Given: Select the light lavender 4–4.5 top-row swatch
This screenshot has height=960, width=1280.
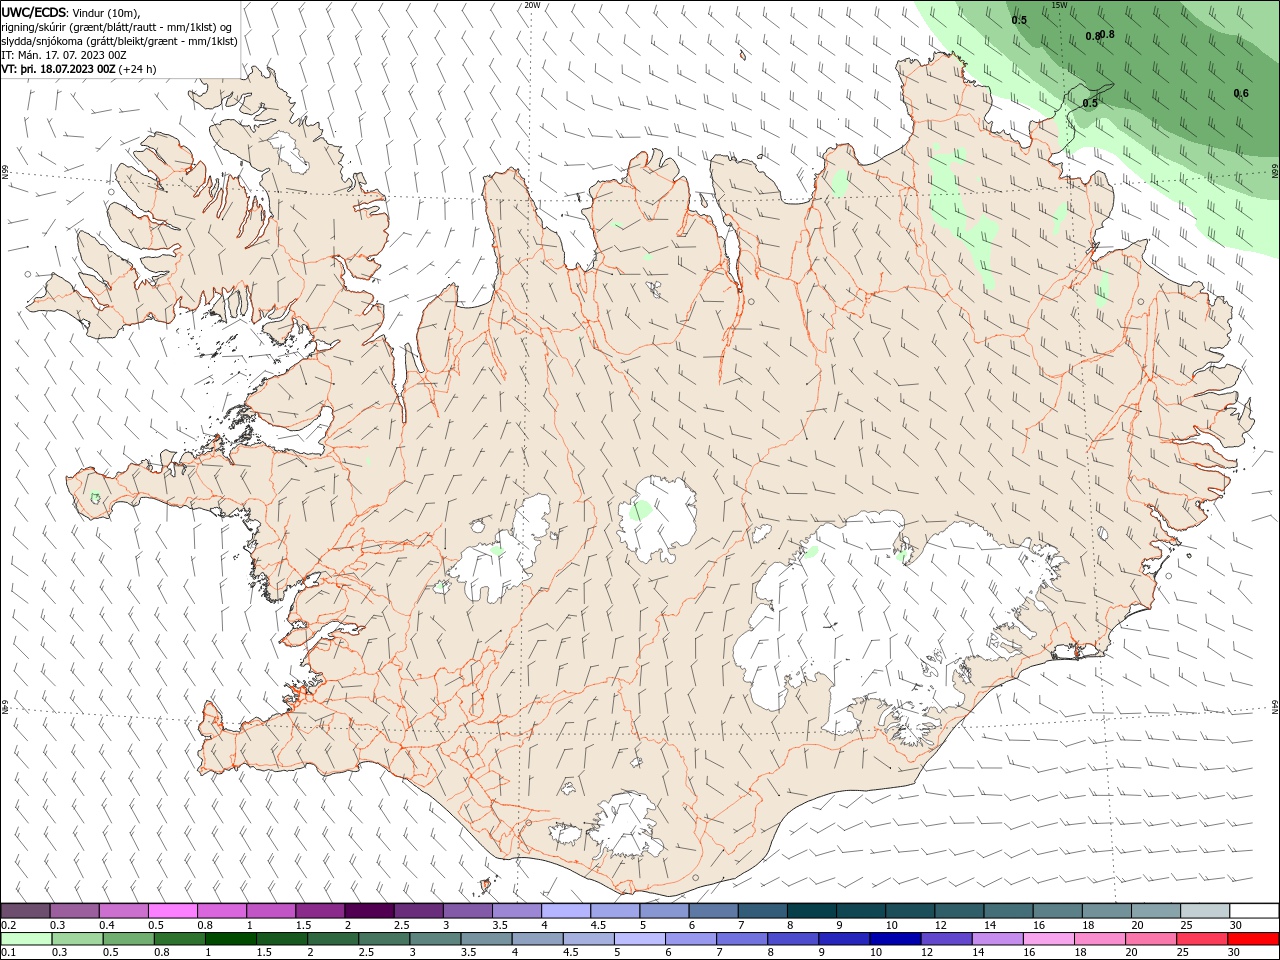Looking at the screenshot, I should coord(565,911).
